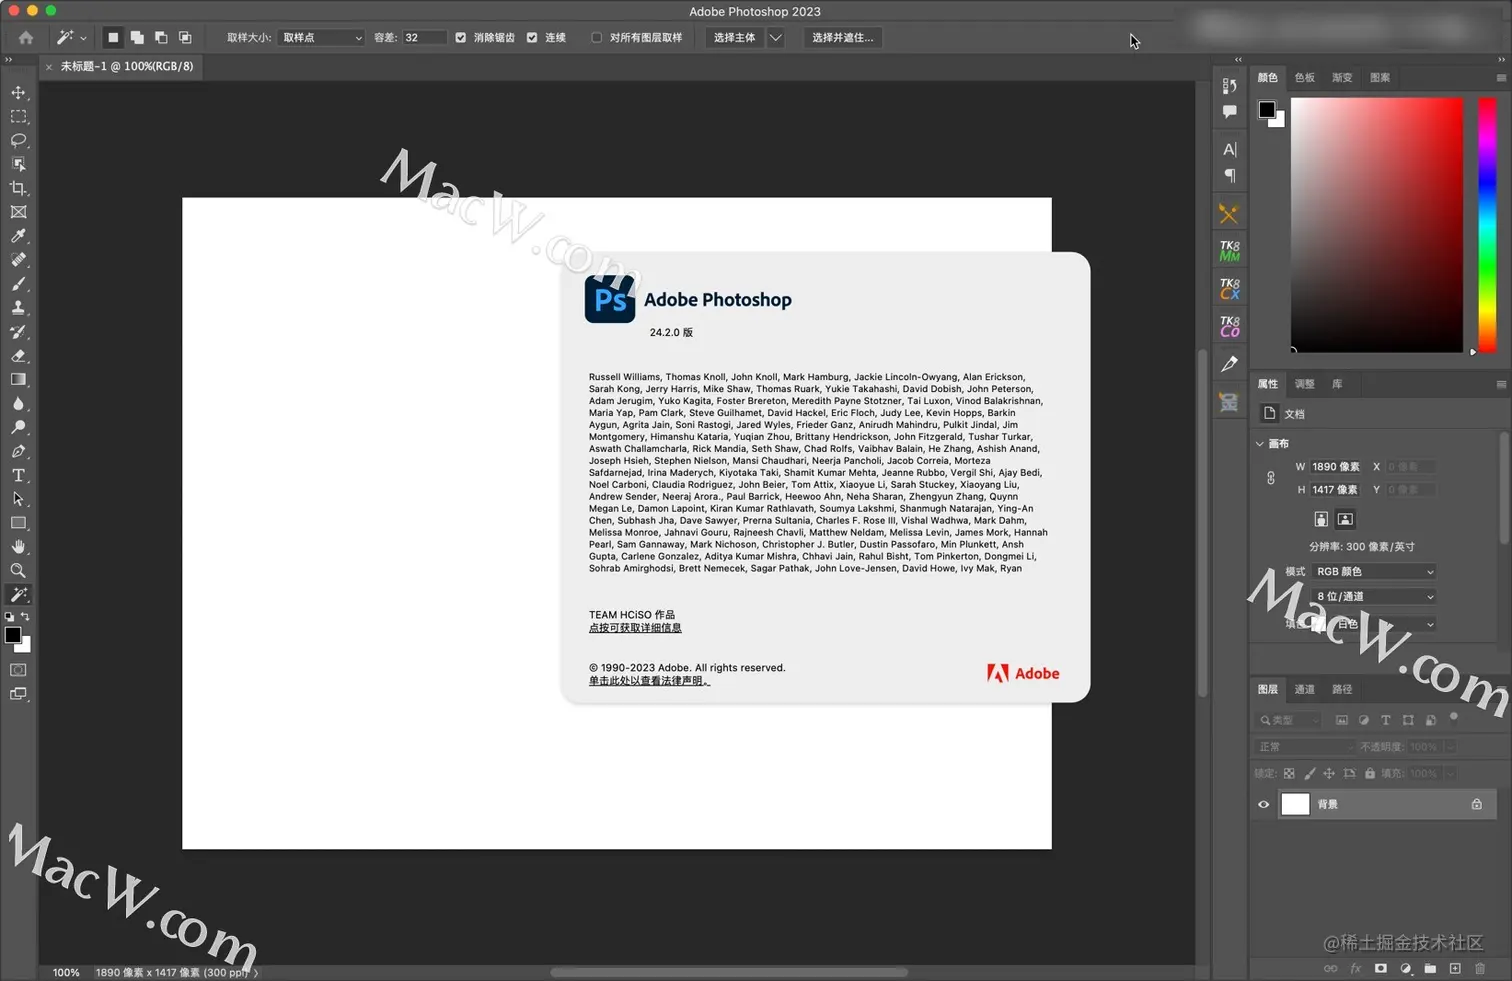
Task: Open the History panel icon
Action: [x=1229, y=86]
